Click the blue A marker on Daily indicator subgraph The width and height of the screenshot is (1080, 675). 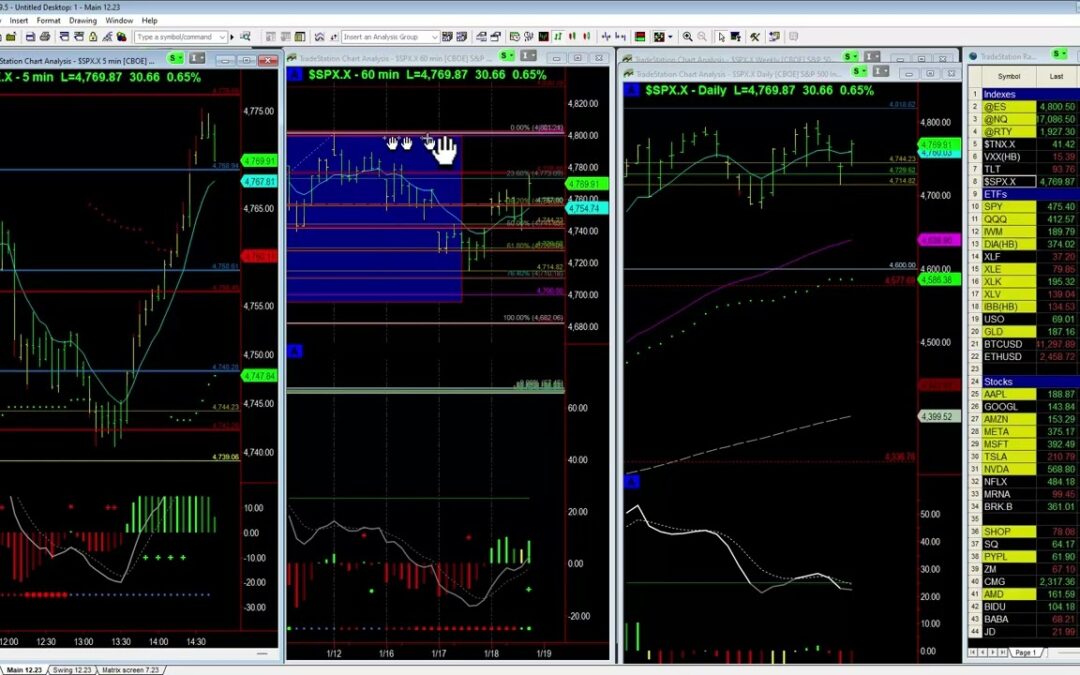(632, 482)
